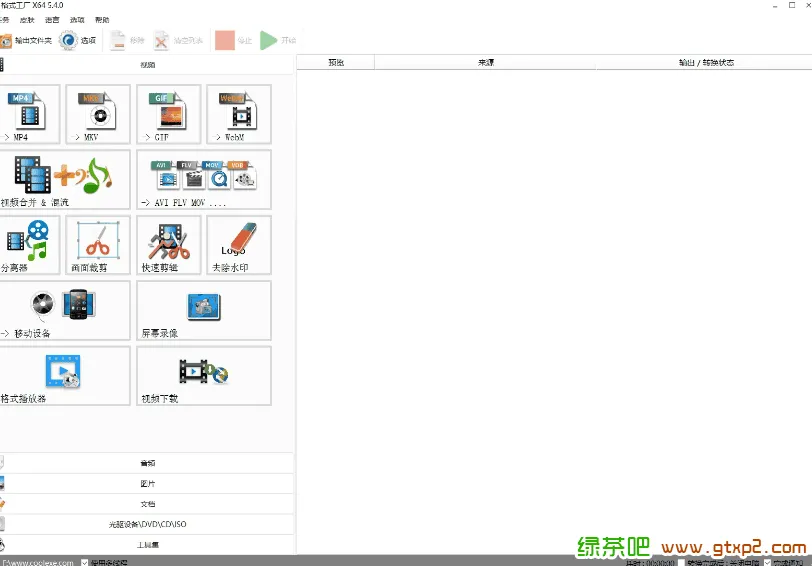Open the 语言 menu

pos(52,20)
